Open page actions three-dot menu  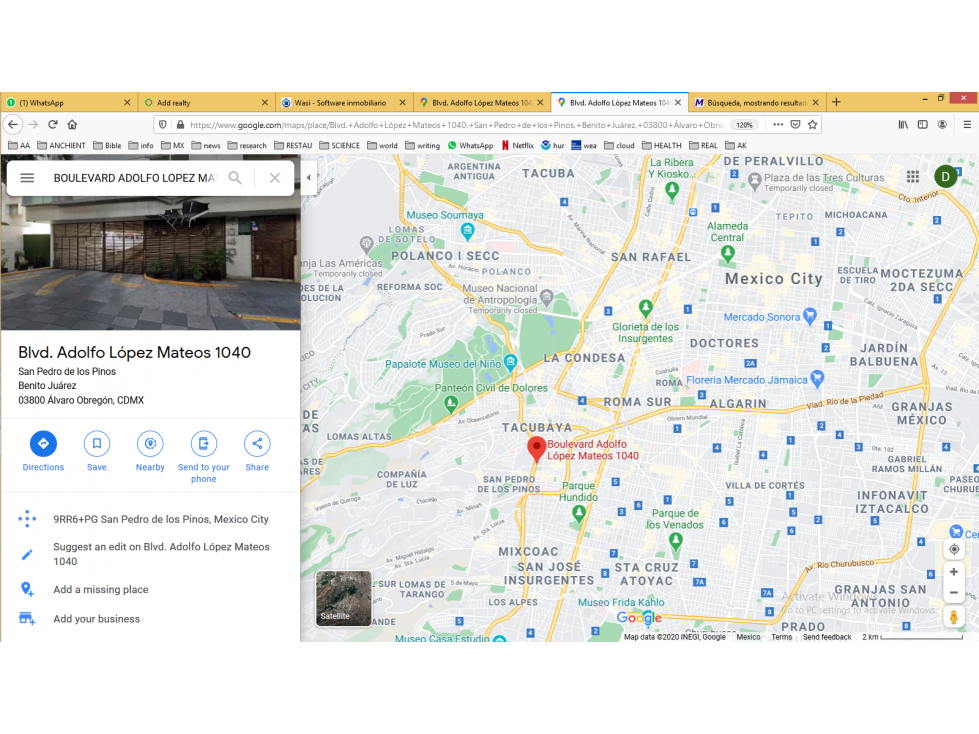click(x=778, y=124)
